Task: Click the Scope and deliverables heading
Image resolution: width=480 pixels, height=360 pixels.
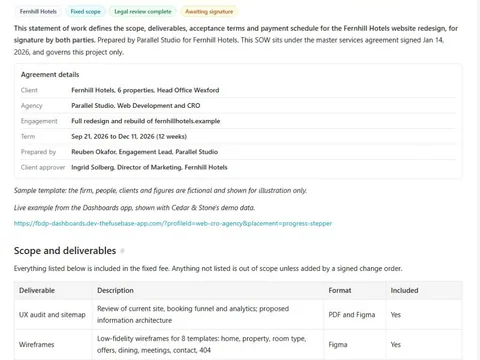Action: tap(65, 251)
